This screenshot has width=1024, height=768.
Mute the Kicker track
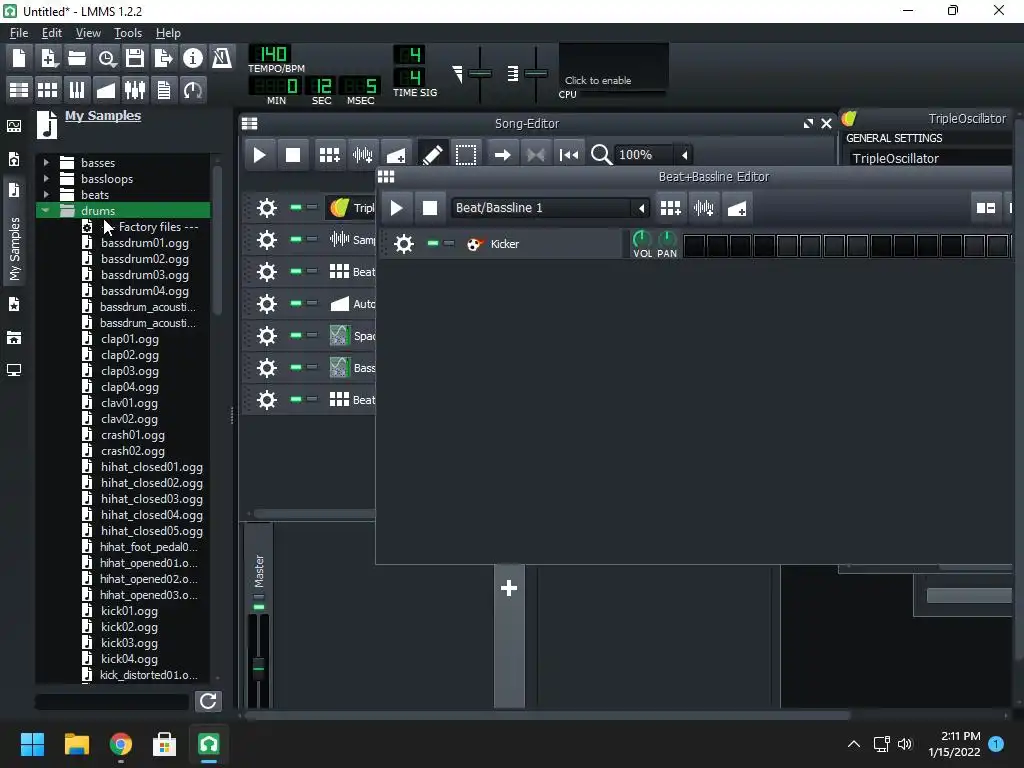(x=433, y=243)
